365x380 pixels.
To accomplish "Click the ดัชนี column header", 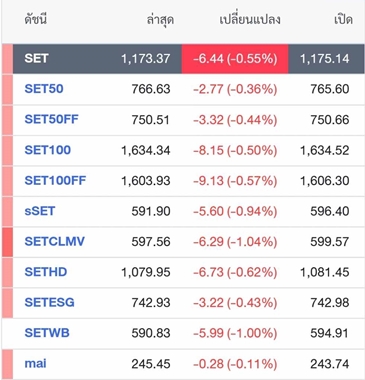I will click(35, 20).
